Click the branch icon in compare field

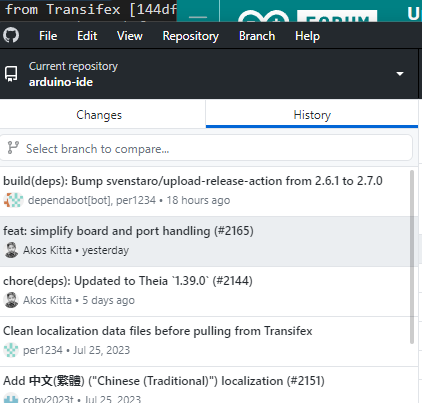click(13, 148)
